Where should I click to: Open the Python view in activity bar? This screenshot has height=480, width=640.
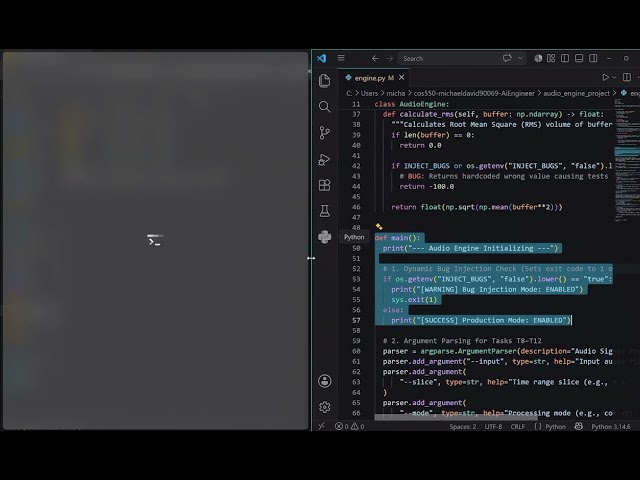coord(324,237)
